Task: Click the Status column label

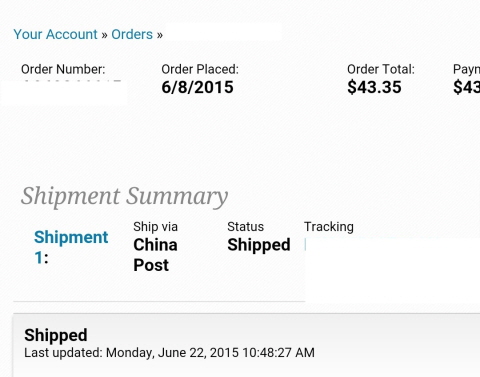Action: 245,227
